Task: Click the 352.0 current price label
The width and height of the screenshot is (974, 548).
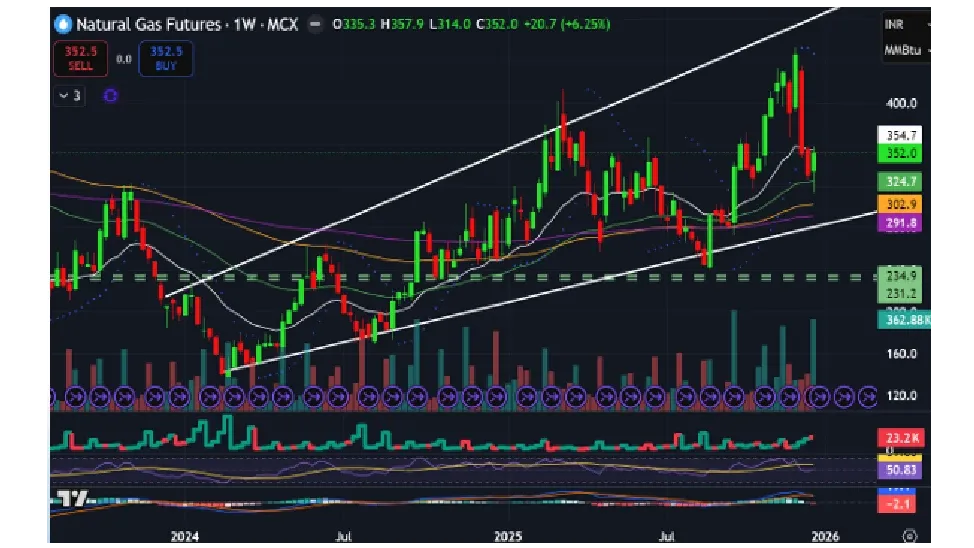Action: pyautogui.click(x=899, y=153)
